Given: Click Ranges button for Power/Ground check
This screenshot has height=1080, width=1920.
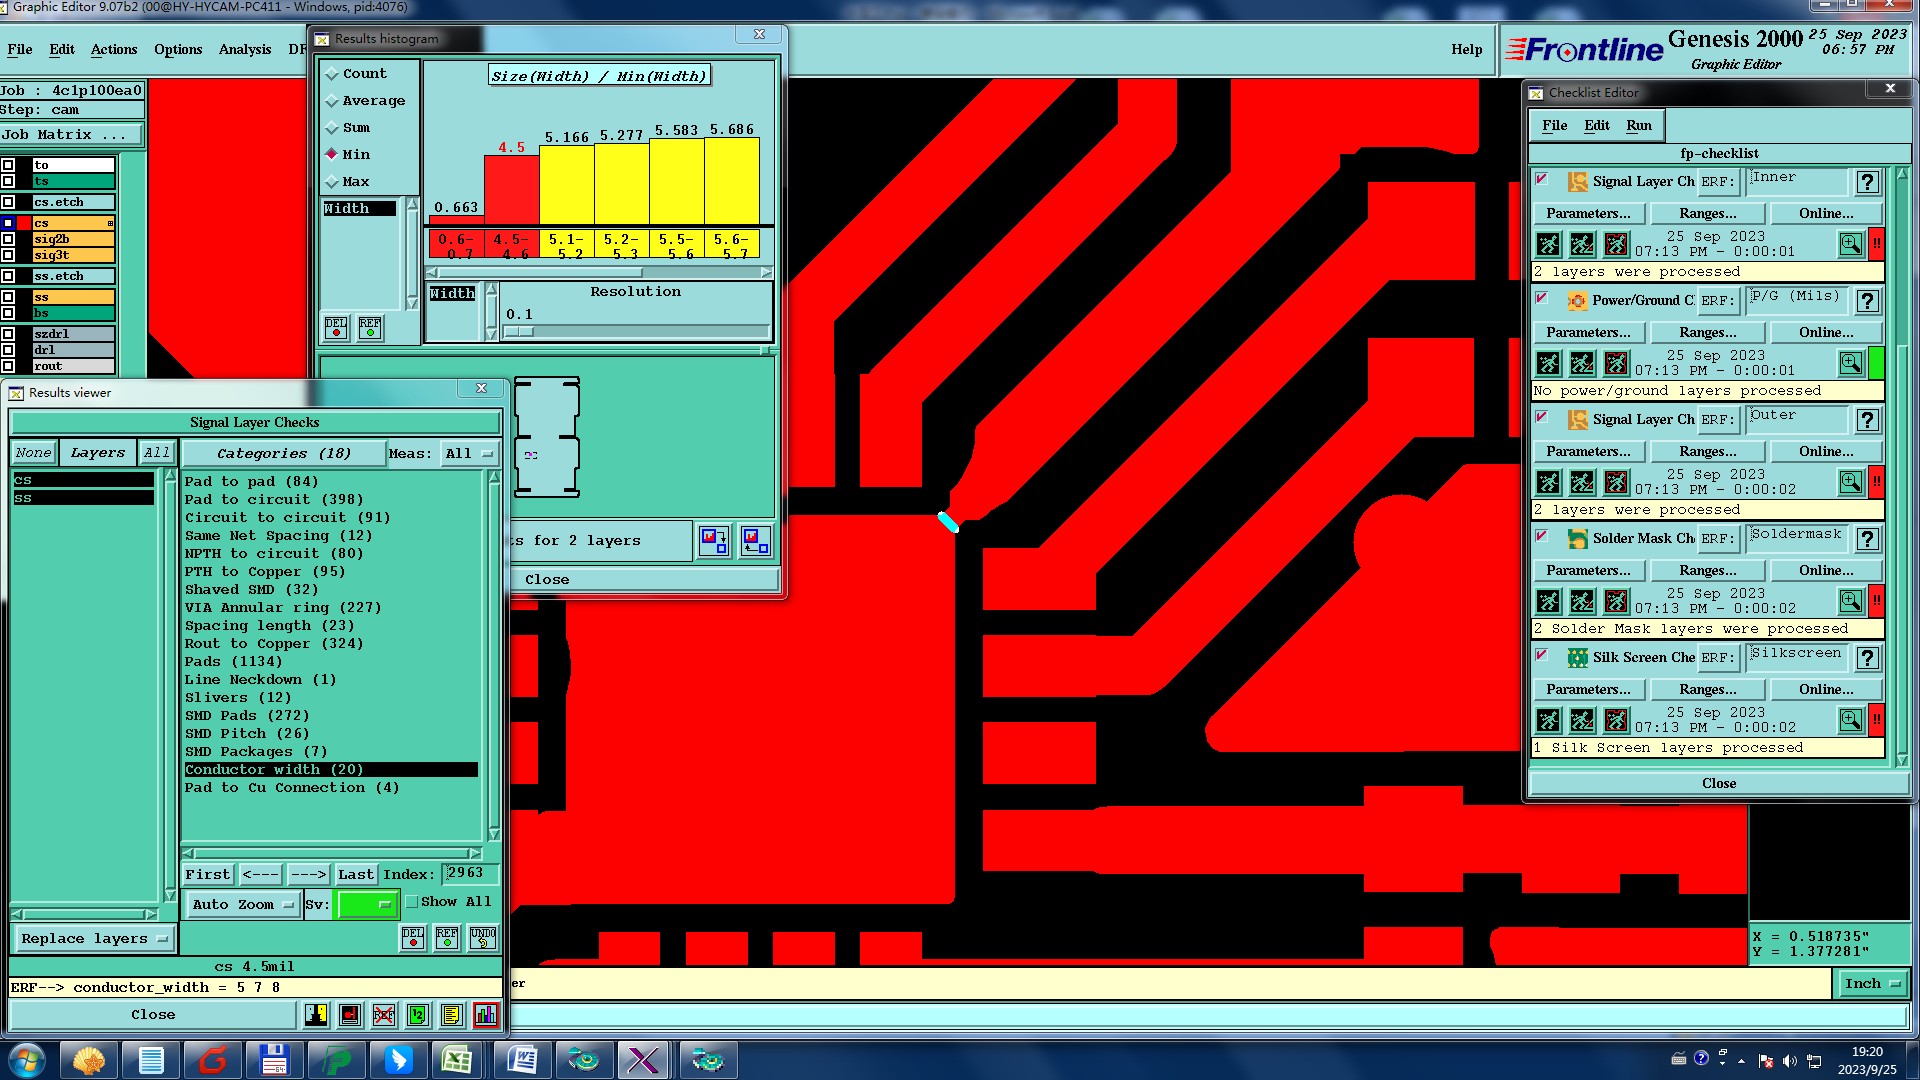Looking at the screenshot, I should click(x=1707, y=333).
